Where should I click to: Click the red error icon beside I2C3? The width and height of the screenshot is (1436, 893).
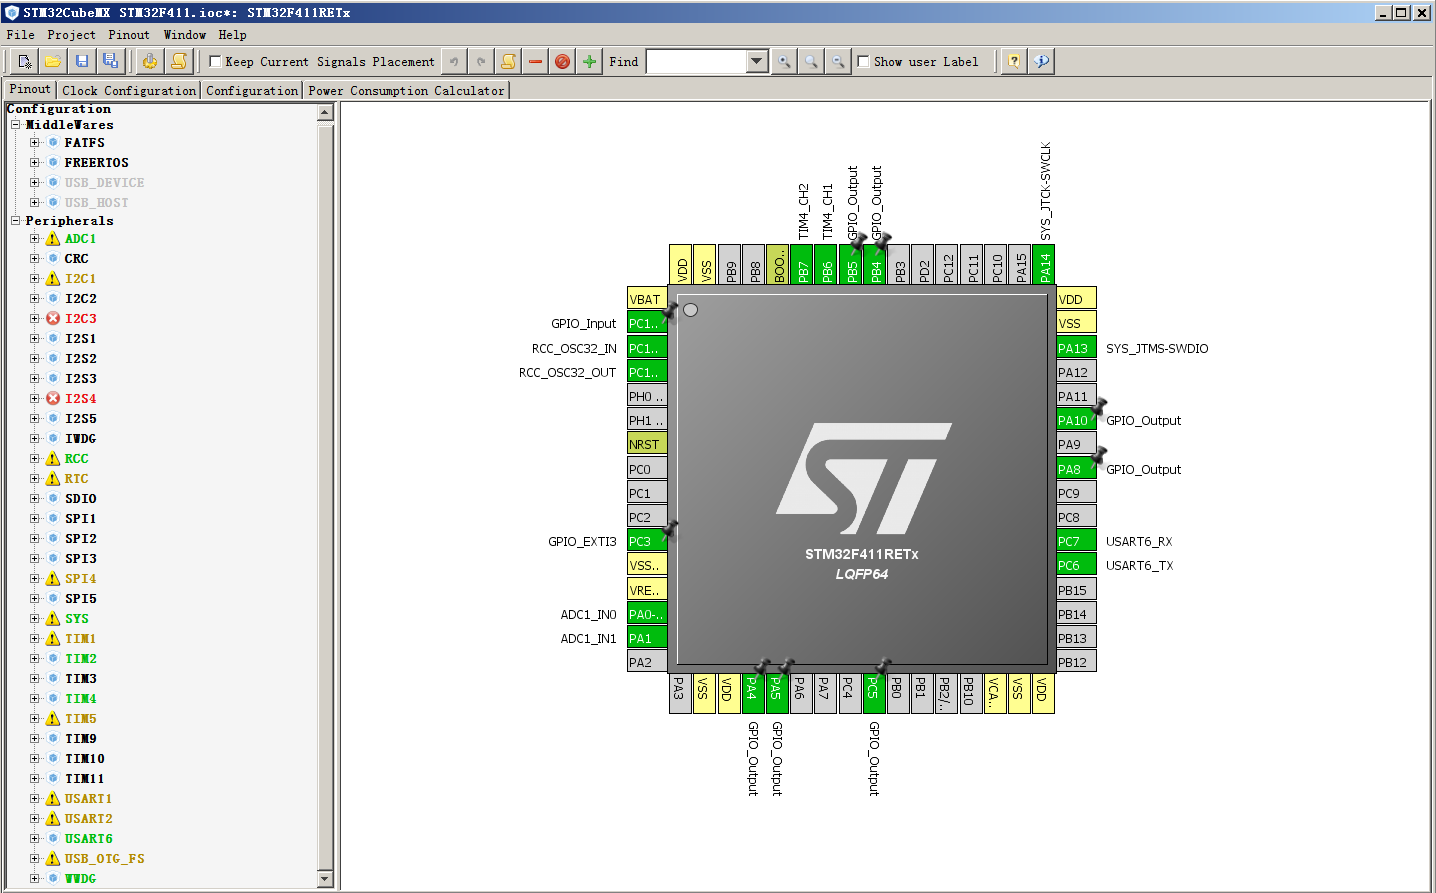pos(53,319)
